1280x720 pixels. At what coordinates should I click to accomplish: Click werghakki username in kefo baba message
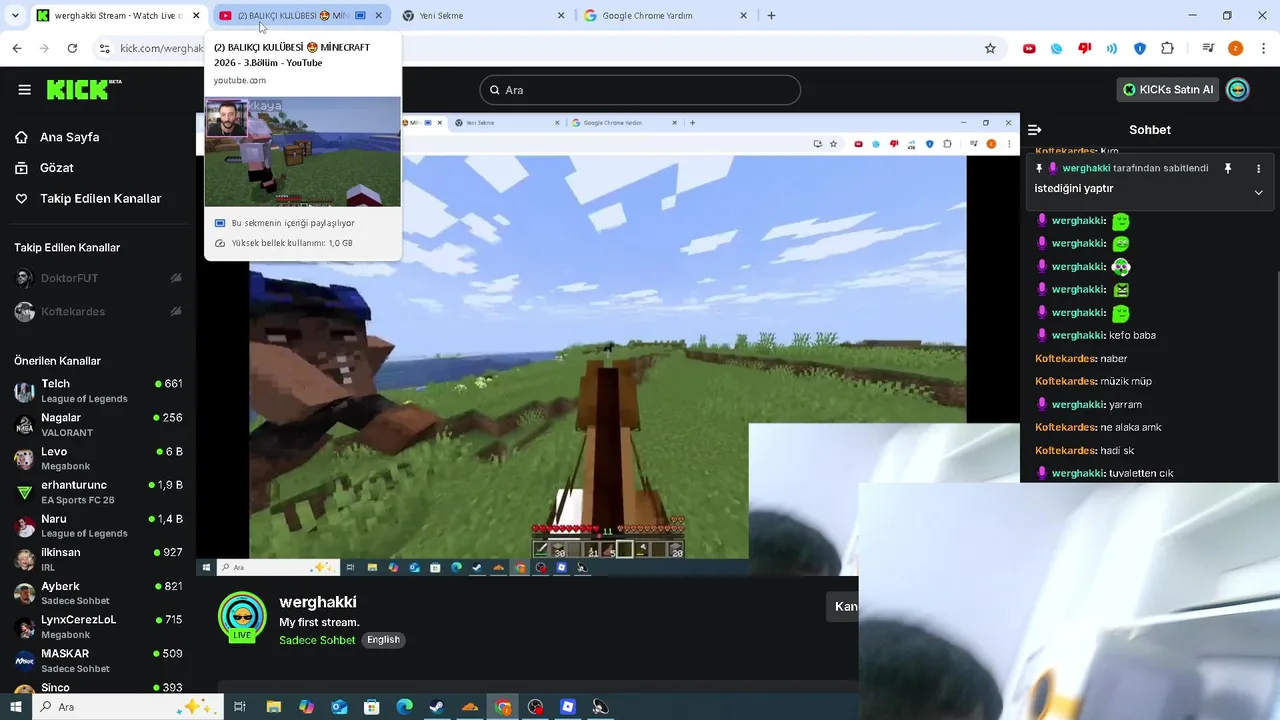(x=1078, y=336)
